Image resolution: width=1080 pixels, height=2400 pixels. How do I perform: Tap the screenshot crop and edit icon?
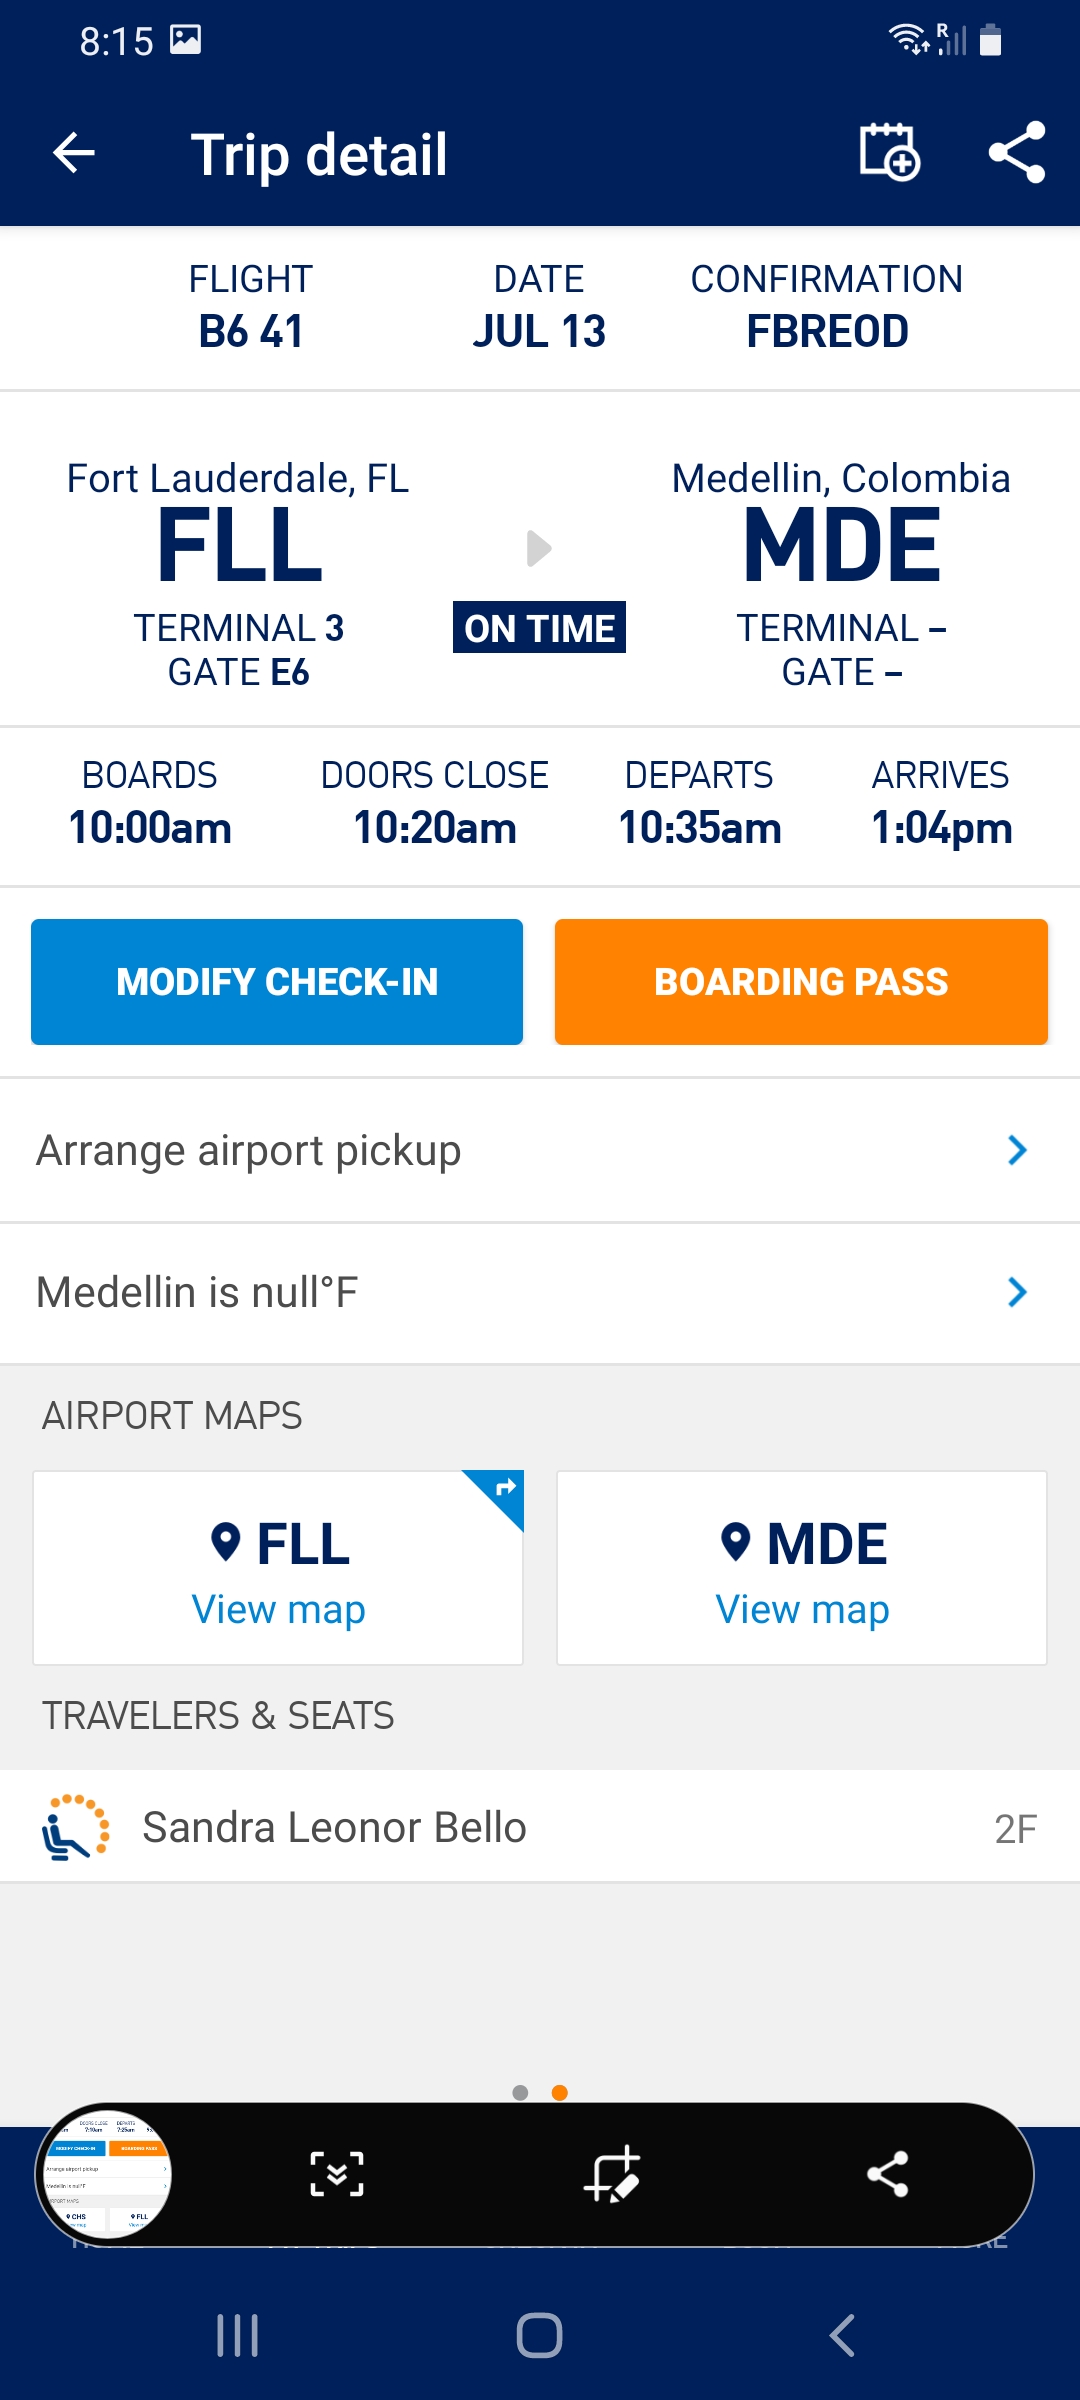(612, 2174)
